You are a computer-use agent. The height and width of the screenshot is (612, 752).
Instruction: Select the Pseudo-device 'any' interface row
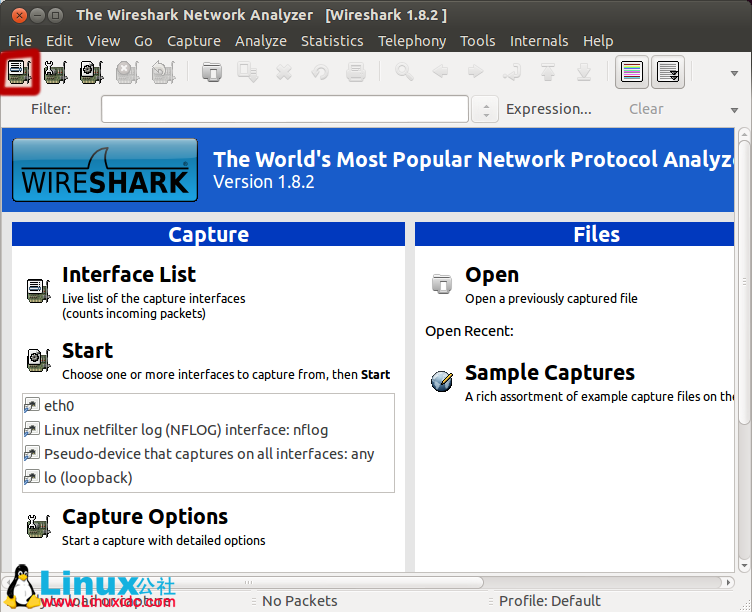(x=208, y=454)
